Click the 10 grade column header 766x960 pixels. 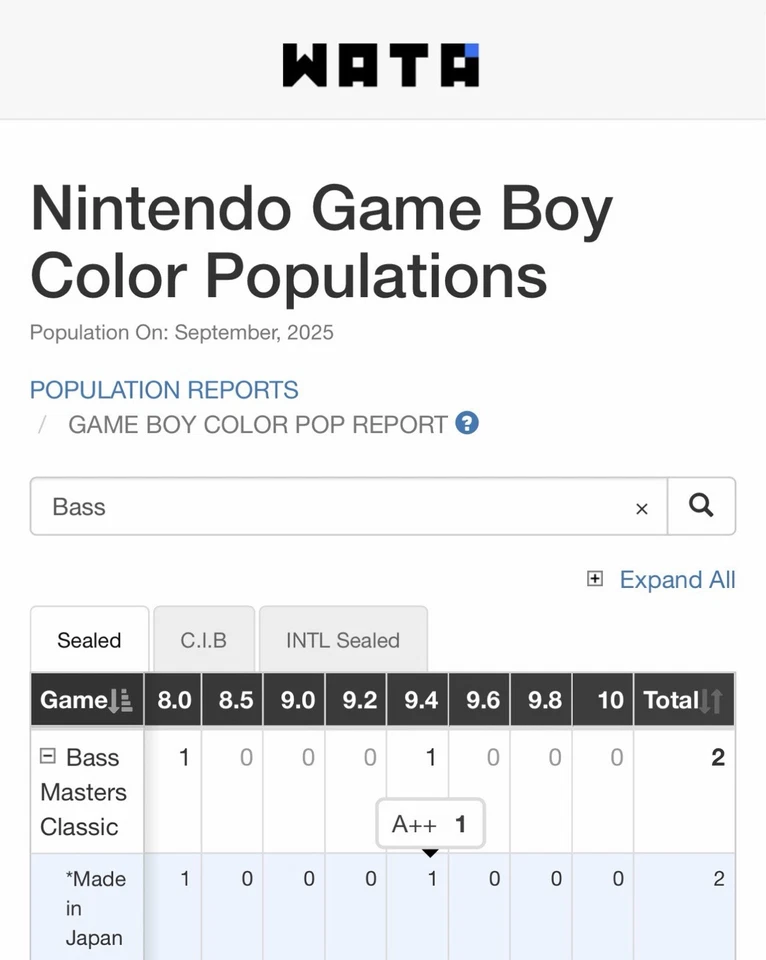(x=610, y=700)
